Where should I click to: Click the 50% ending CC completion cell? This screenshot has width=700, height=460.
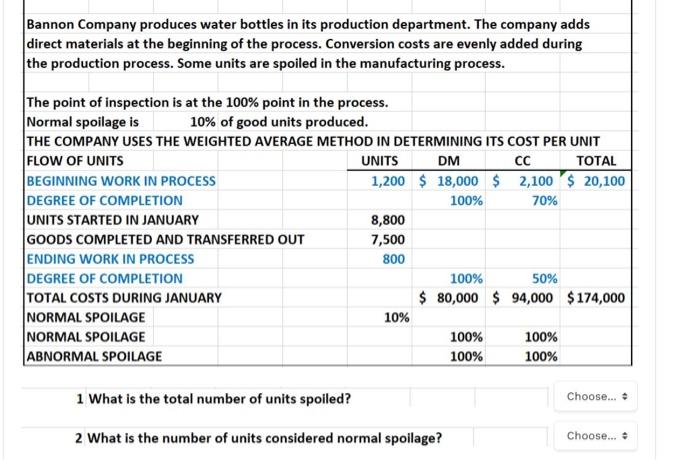[x=544, y=279]
